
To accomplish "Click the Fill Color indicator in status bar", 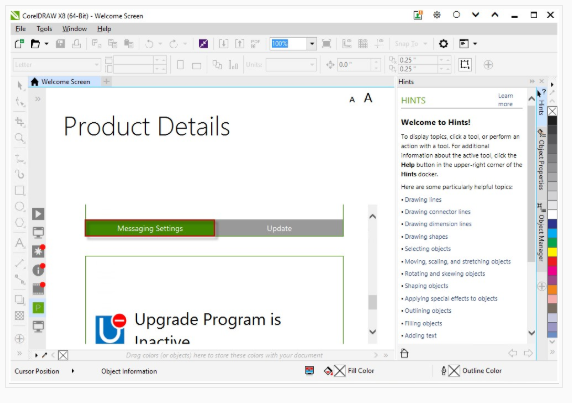I will 349,371.
